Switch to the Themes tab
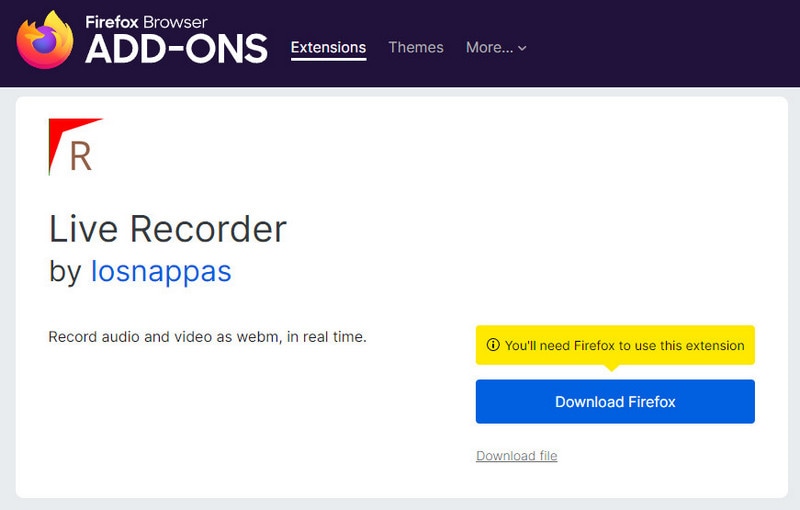Image resolution: width=800 pixels, height=510 pixels. (x=416, y=47)
